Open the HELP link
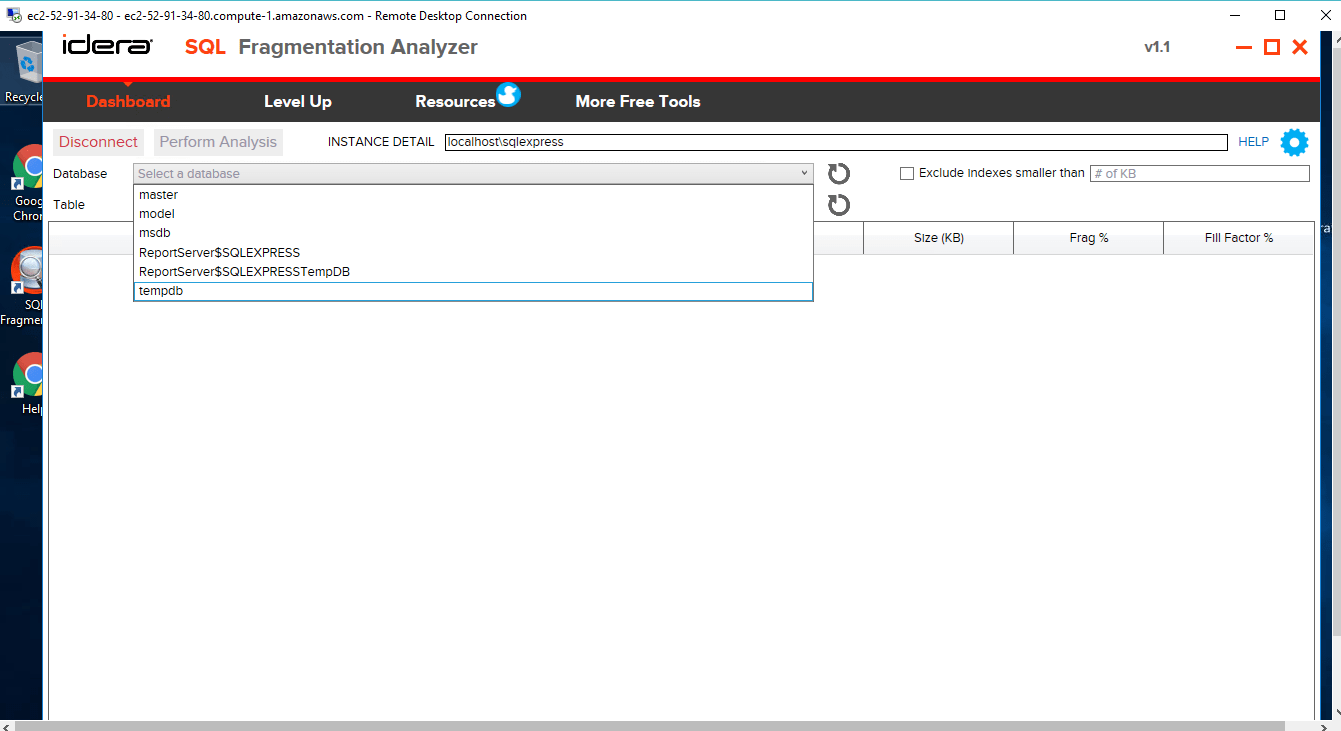Image resolution: width=1341 pixels, height=731 pixels. coord(1253,142)
